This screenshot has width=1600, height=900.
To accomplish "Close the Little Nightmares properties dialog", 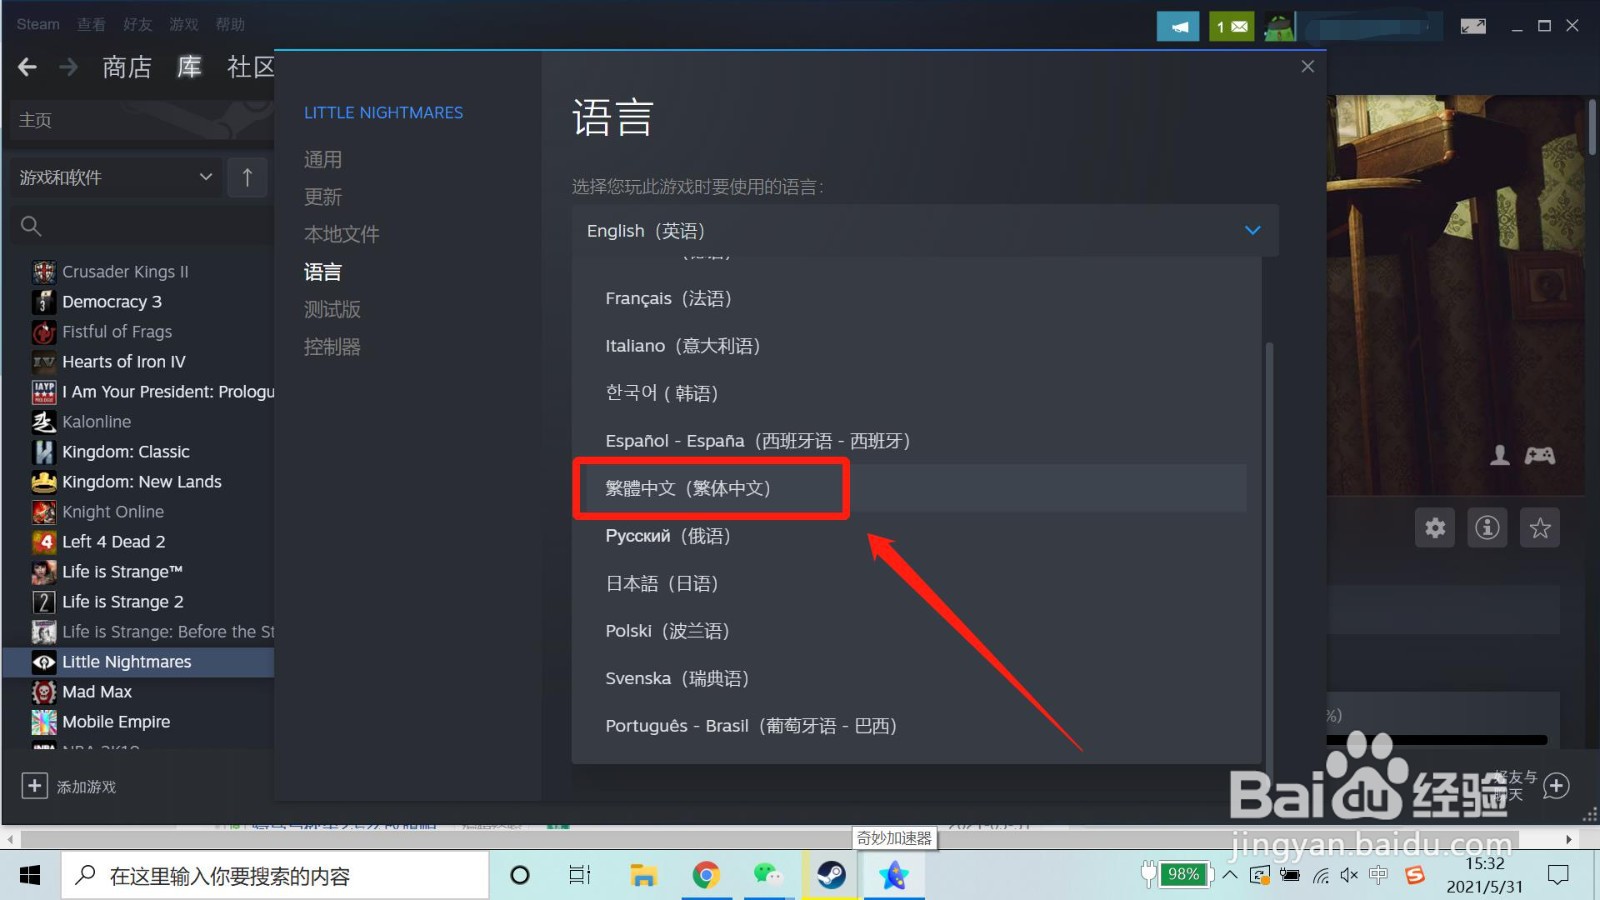I will click(1307, 66).
